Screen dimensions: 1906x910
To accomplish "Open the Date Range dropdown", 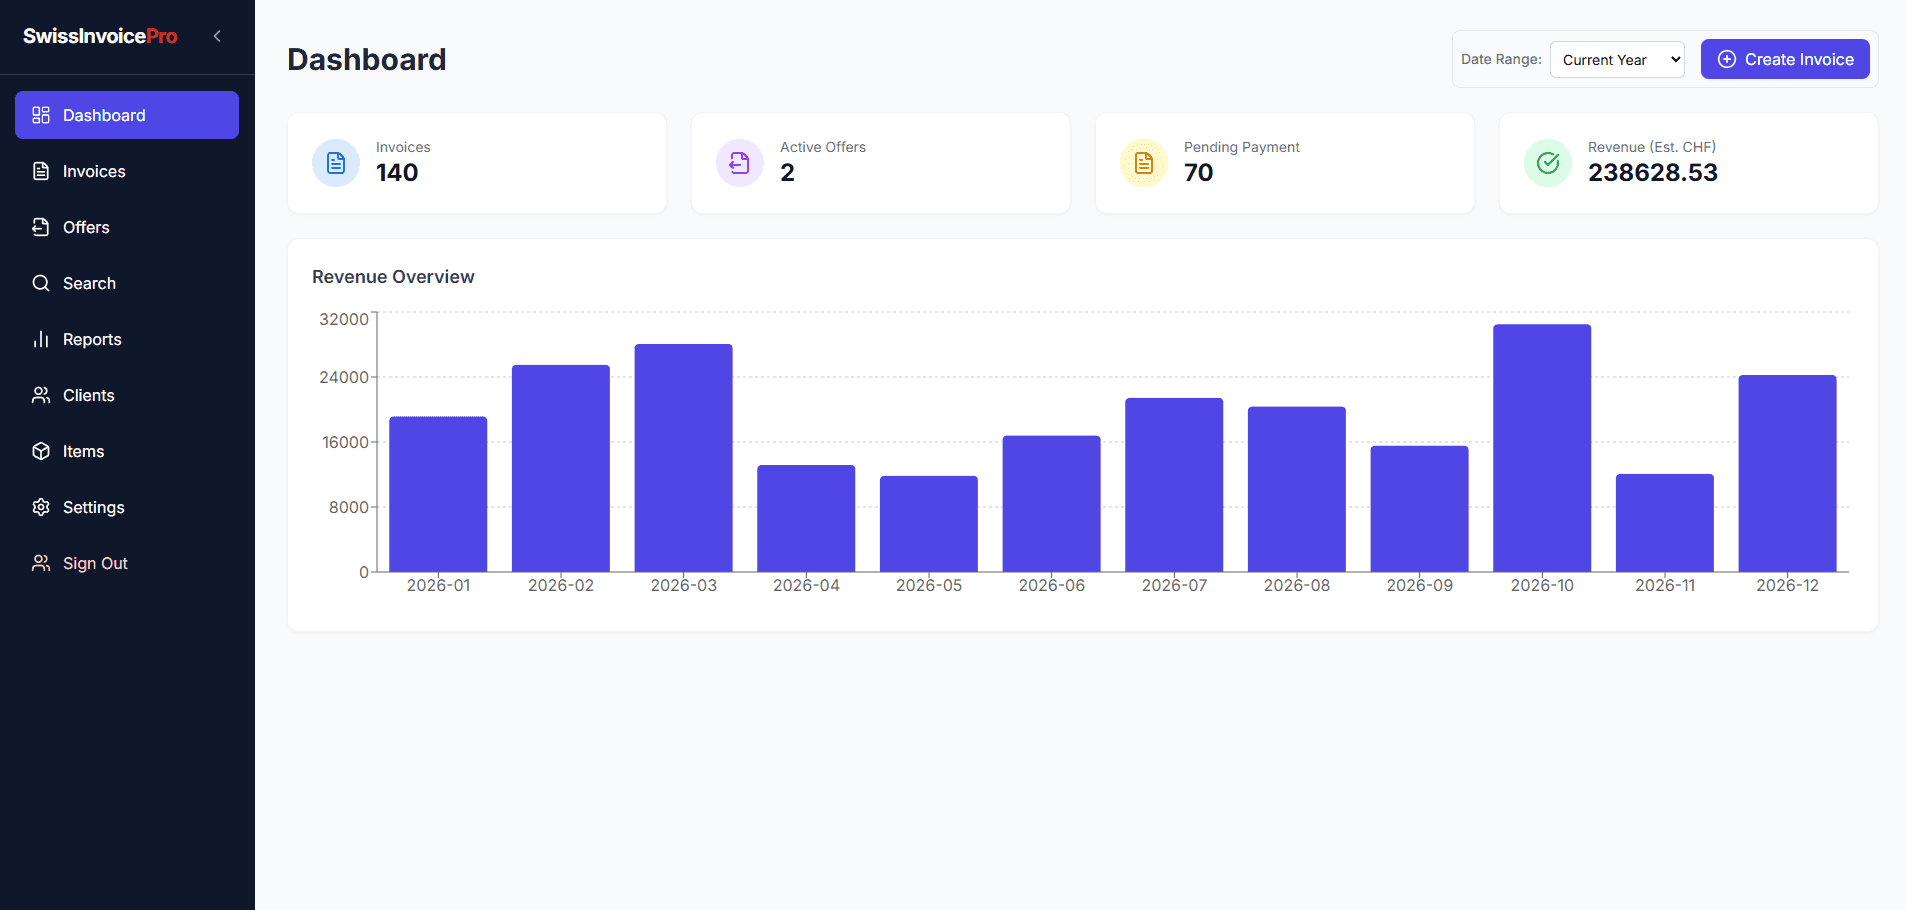I will [1617, 59].
